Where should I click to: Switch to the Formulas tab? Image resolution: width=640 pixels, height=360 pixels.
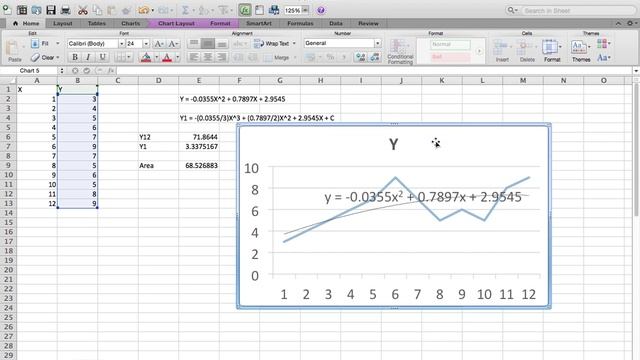pos(300,23)
